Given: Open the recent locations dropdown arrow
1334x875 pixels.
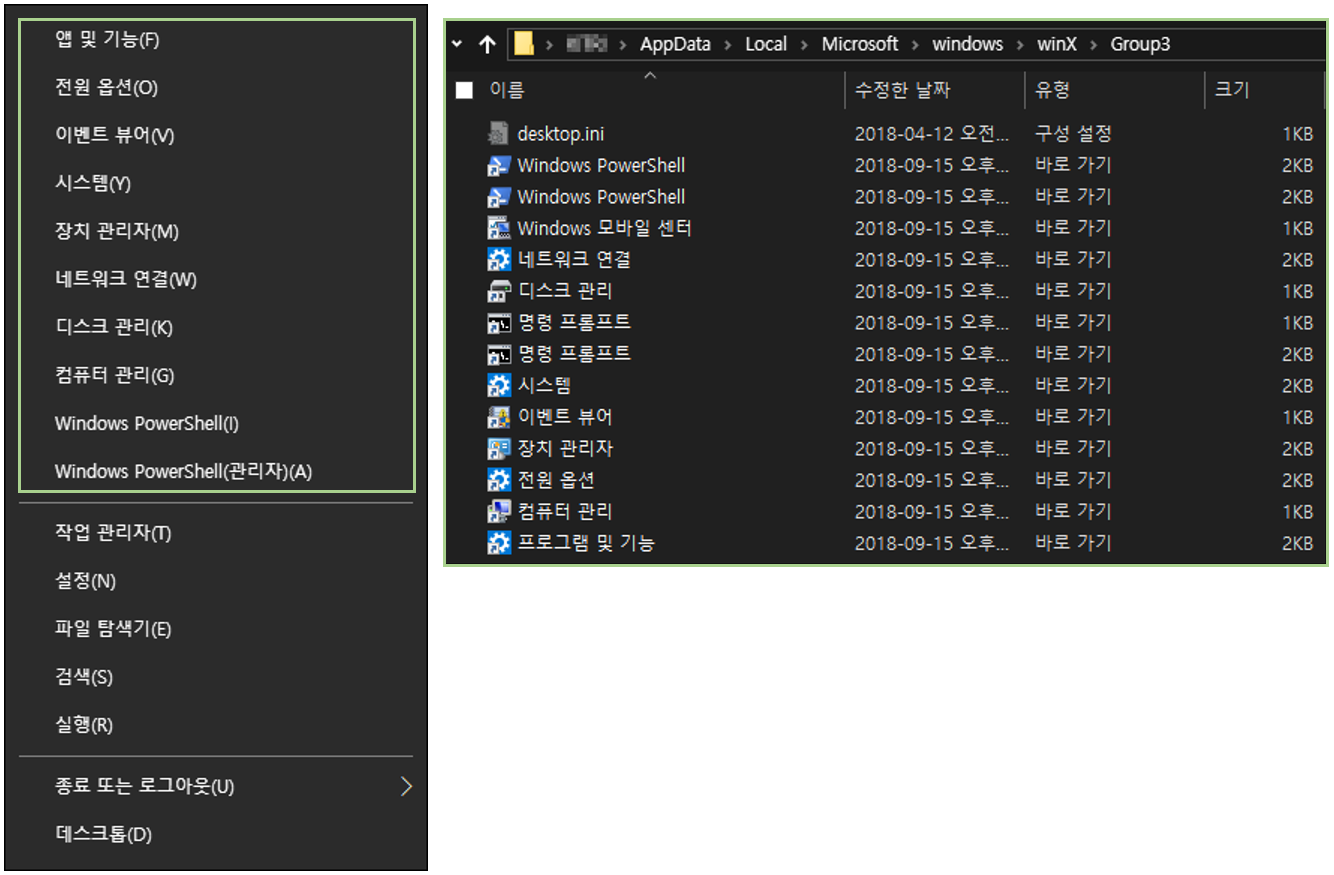Looking at the screenshot, I should [457, 44].
